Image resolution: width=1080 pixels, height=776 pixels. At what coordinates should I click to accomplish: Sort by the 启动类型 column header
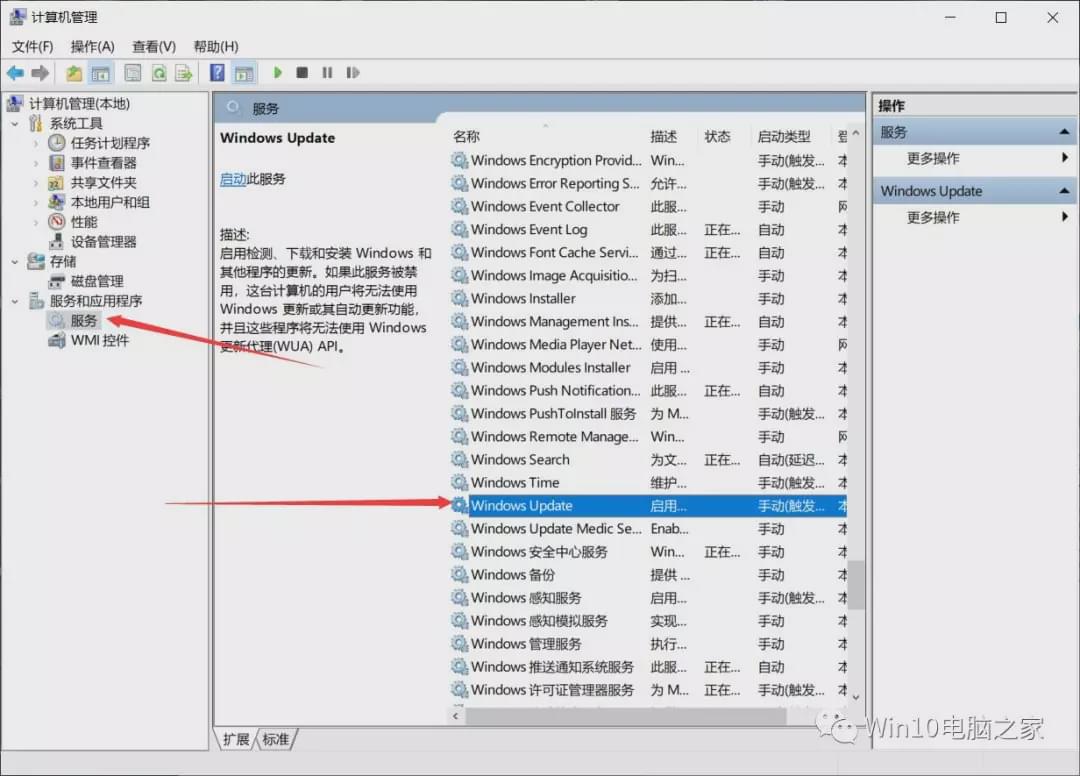tap(784, 136)
